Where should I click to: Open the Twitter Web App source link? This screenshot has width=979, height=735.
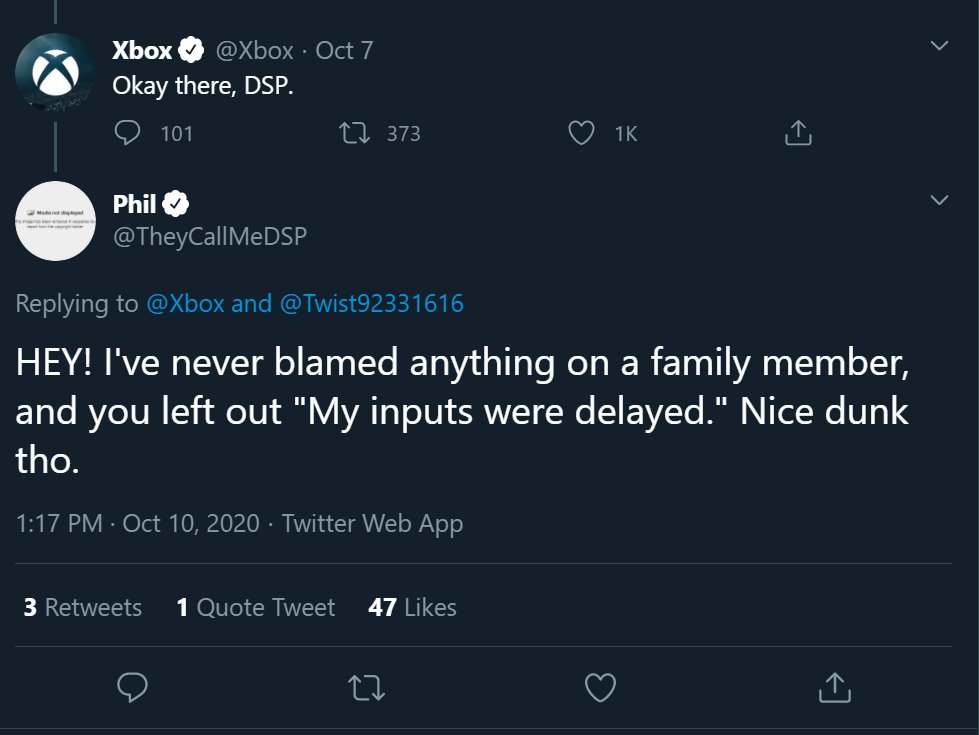(372, 523)
